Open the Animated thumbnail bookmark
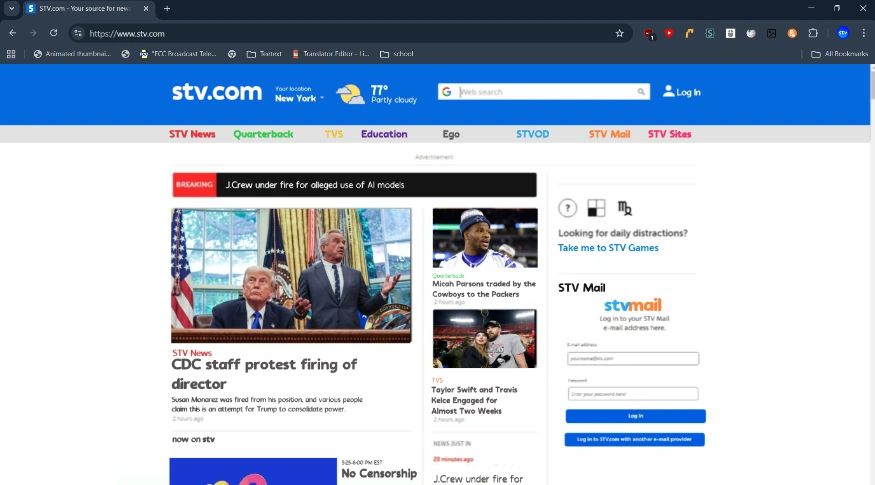 point(73,54)
